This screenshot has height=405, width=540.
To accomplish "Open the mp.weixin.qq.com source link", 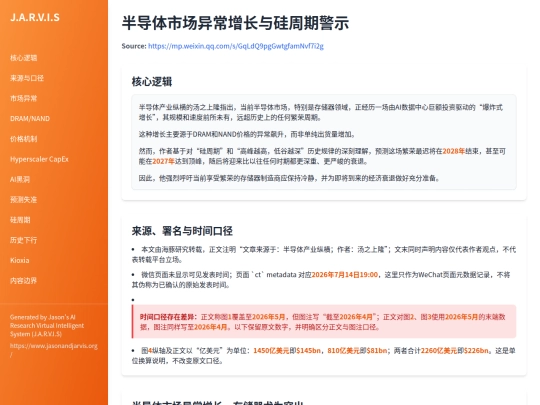I will pos(236,46).
